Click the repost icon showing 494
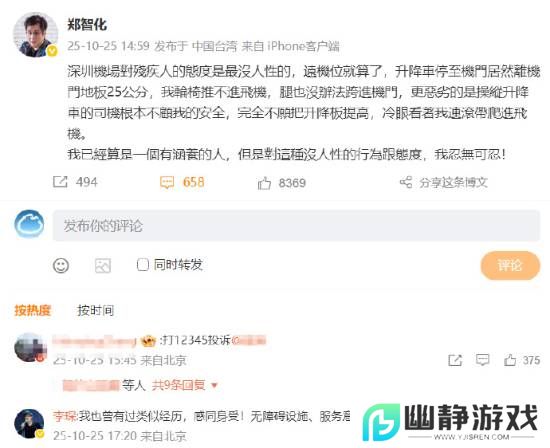Screen dimensions: 550x448 pyautogui.click(x=60, y=182)
